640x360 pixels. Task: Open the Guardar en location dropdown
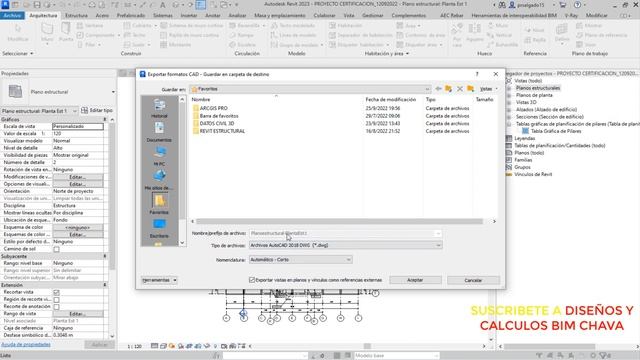(x=427, y=89)
